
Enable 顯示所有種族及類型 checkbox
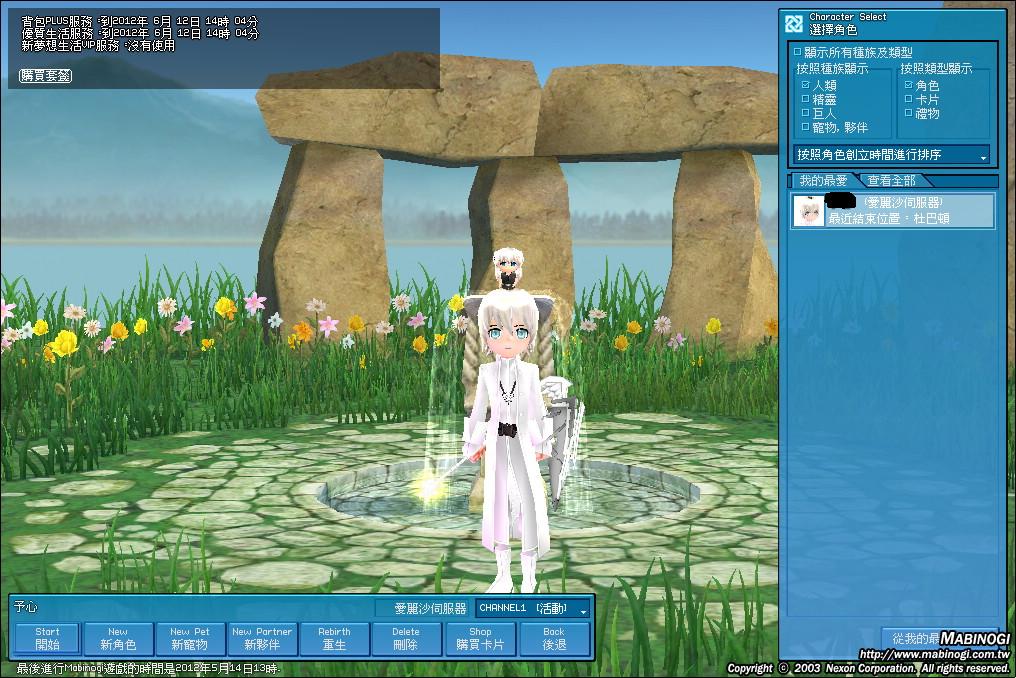798,52
